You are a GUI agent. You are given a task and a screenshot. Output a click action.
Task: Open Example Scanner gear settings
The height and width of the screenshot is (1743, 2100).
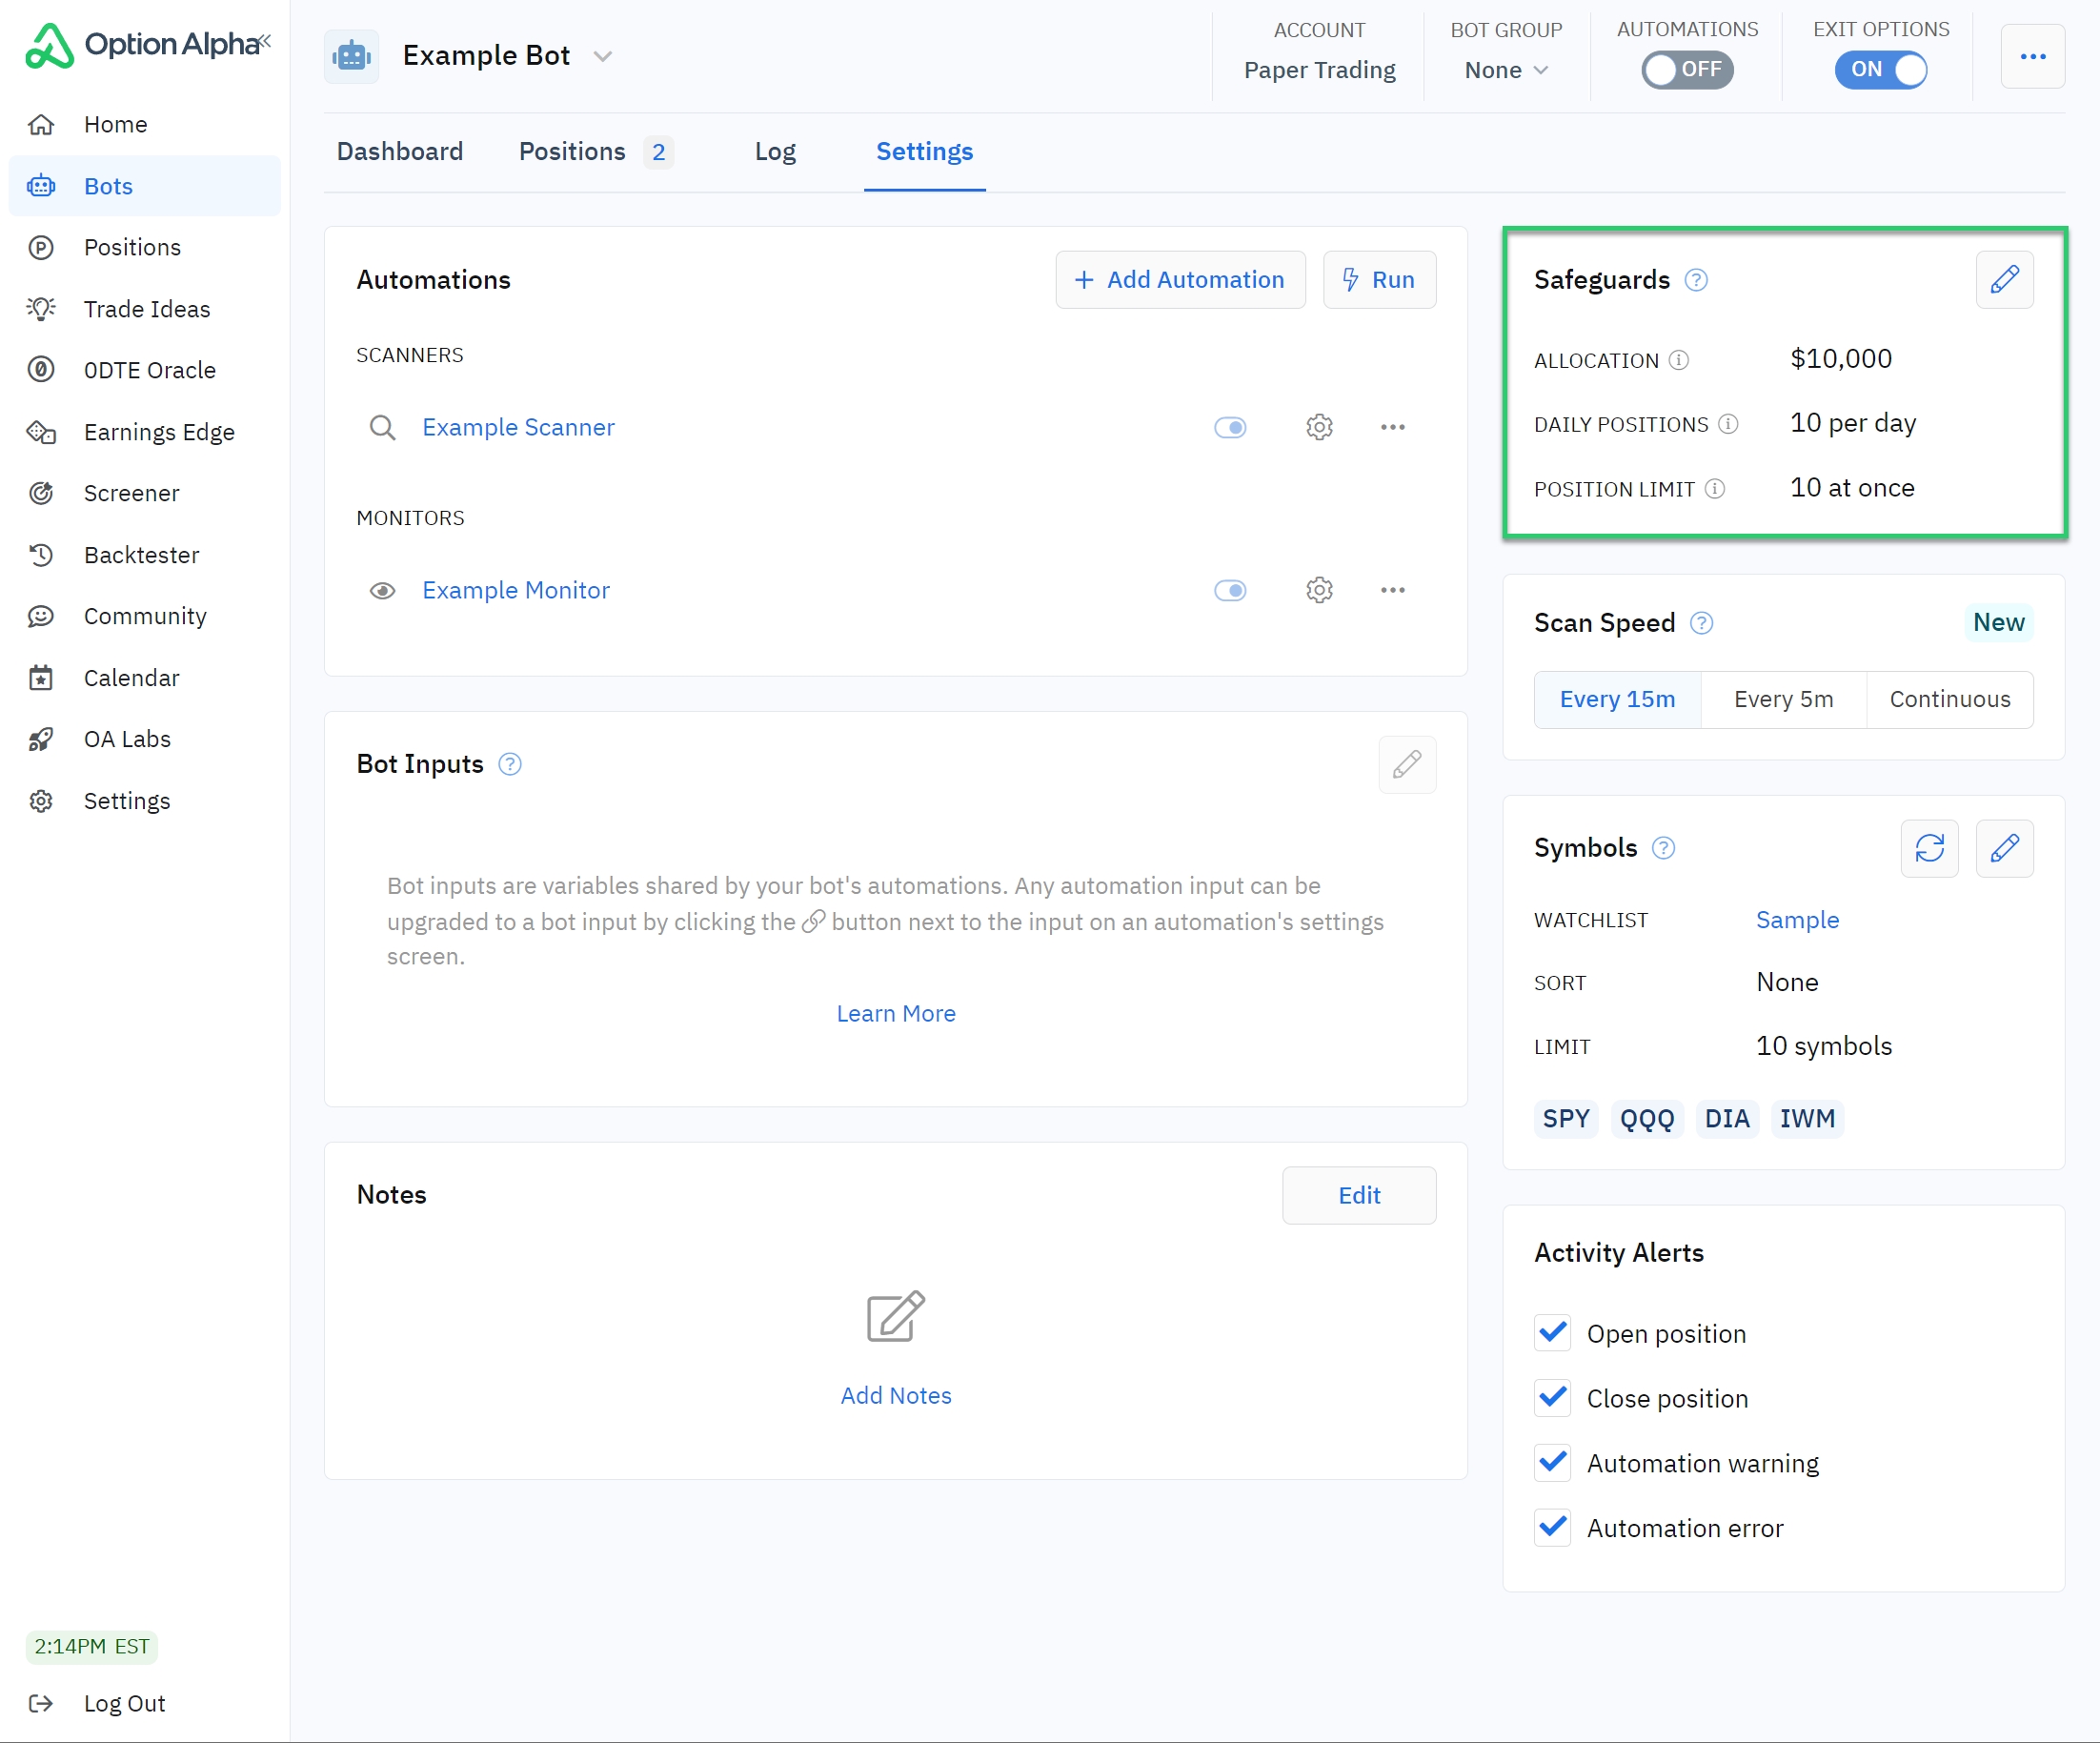coord(1319,427)
